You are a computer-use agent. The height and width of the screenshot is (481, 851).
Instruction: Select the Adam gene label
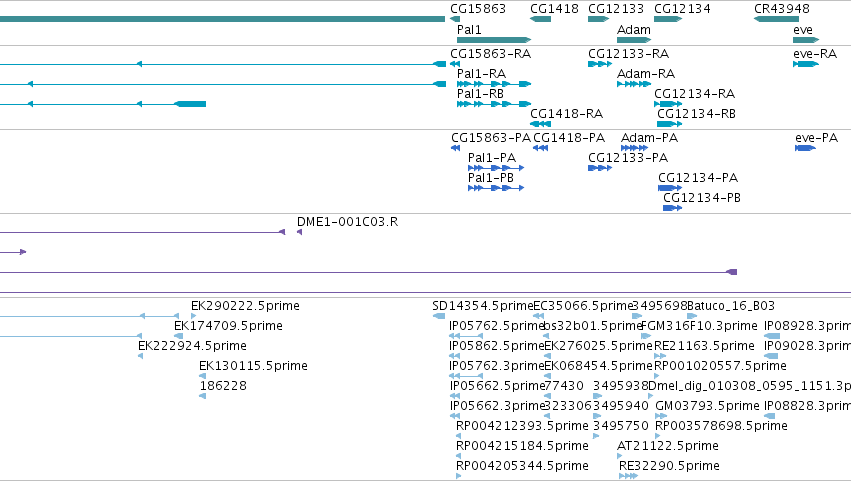tap(634, 29)
